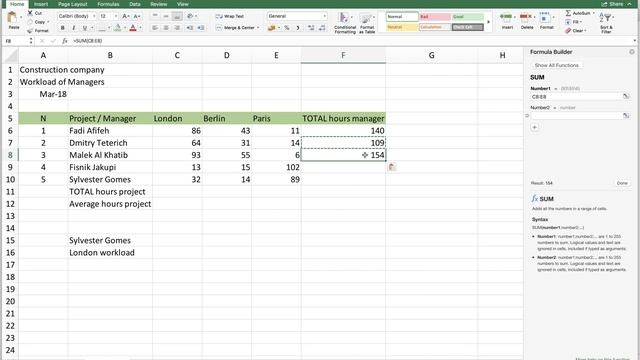Screen dimensions: 640x360
Task: Click the Wrap Text button
Action: (x=229, y=16)
